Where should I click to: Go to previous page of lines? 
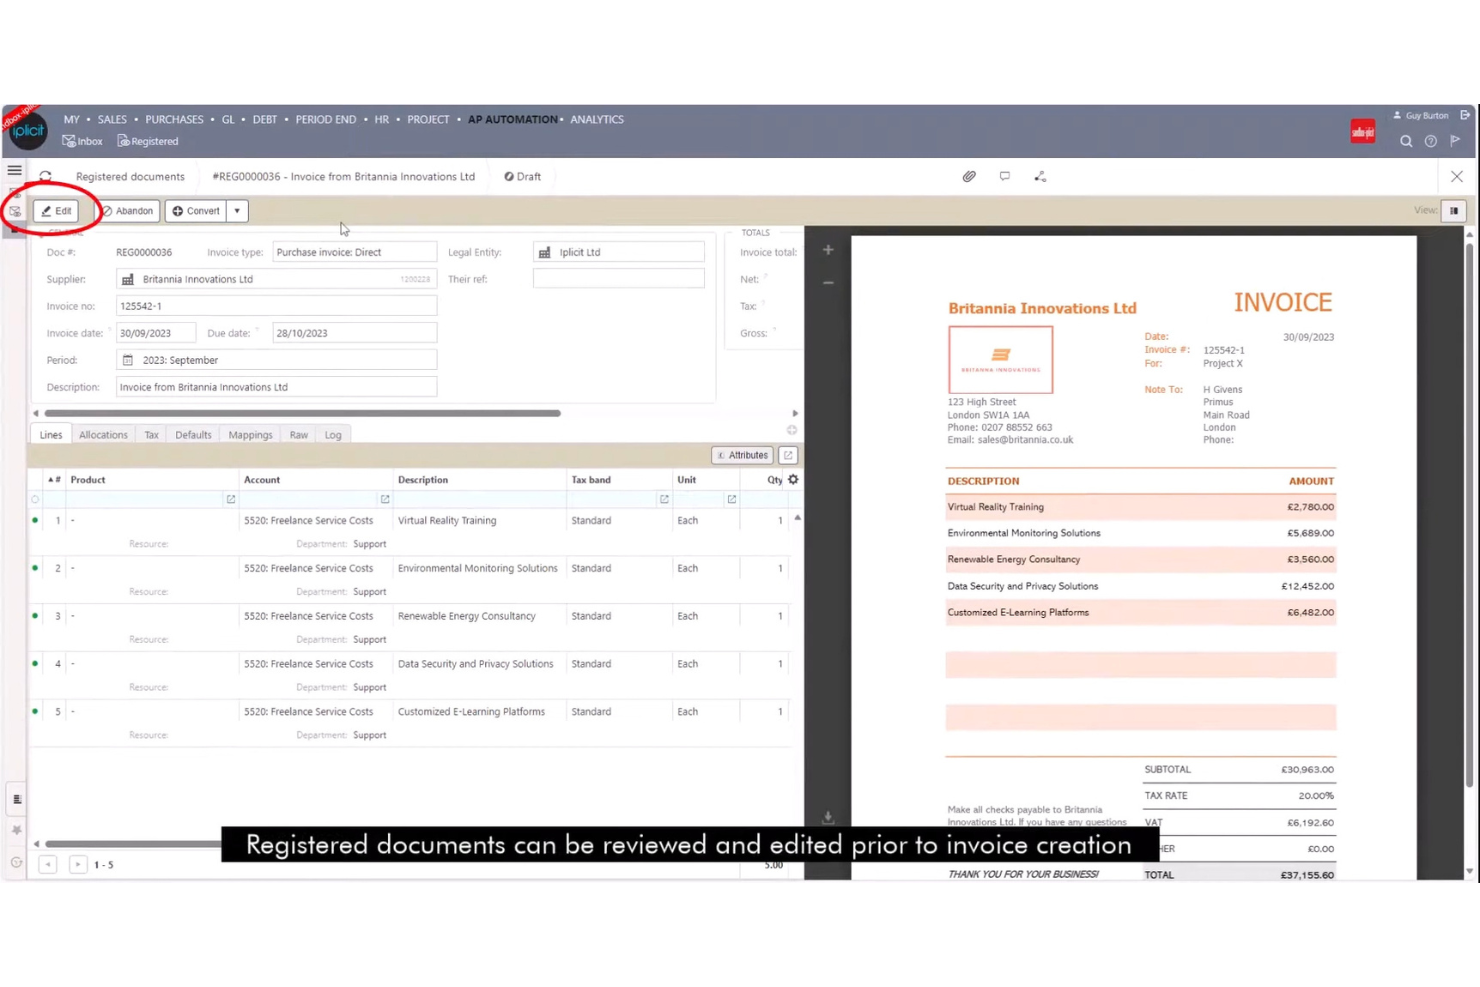48,864
